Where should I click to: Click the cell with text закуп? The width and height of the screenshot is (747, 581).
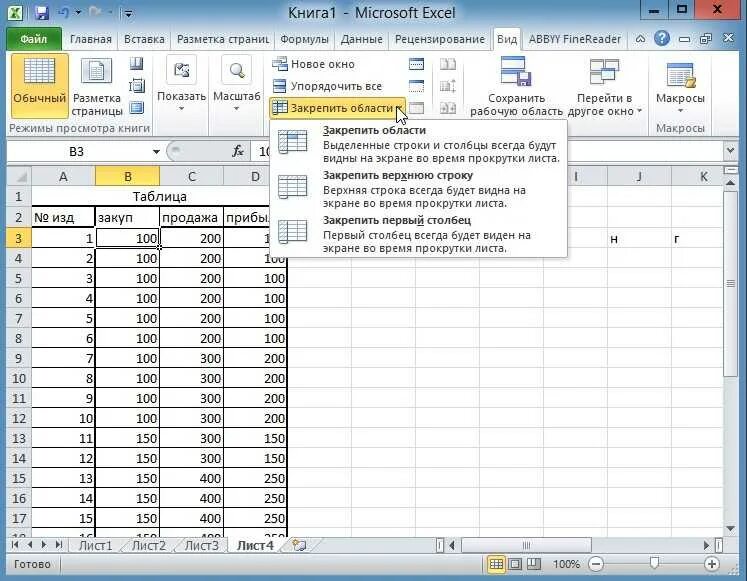(127, 218)
